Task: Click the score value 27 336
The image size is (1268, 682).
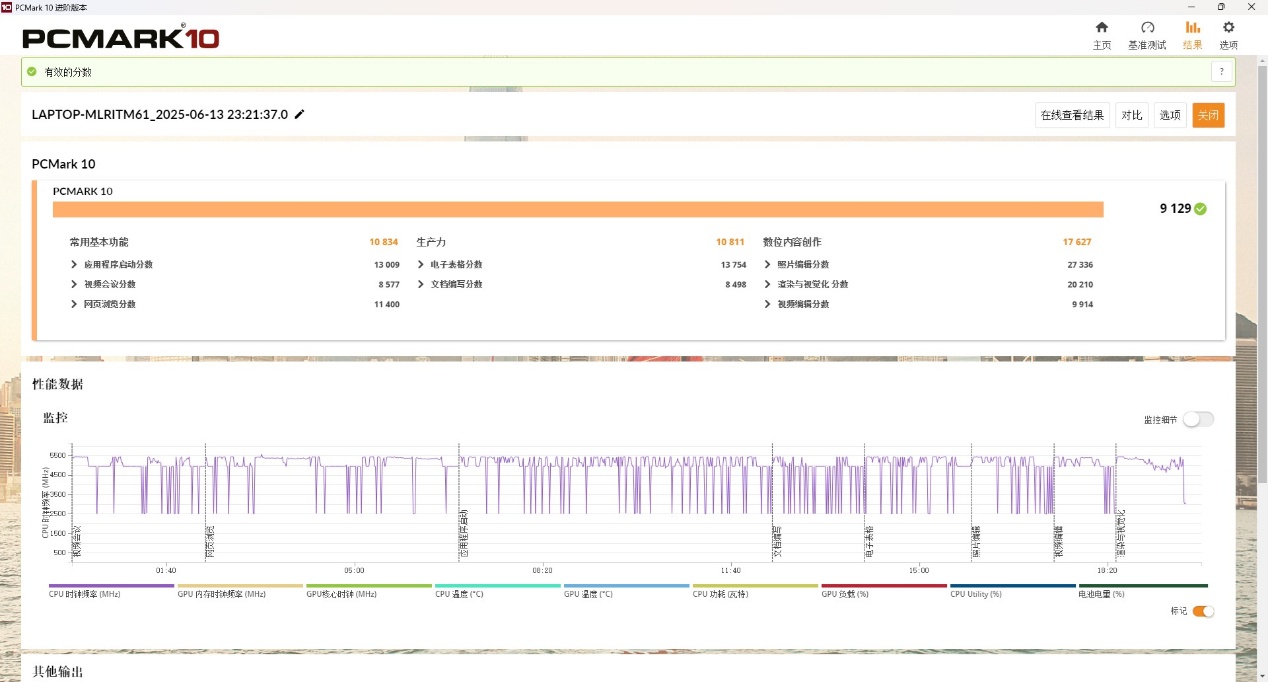Action: [1080, 265]
